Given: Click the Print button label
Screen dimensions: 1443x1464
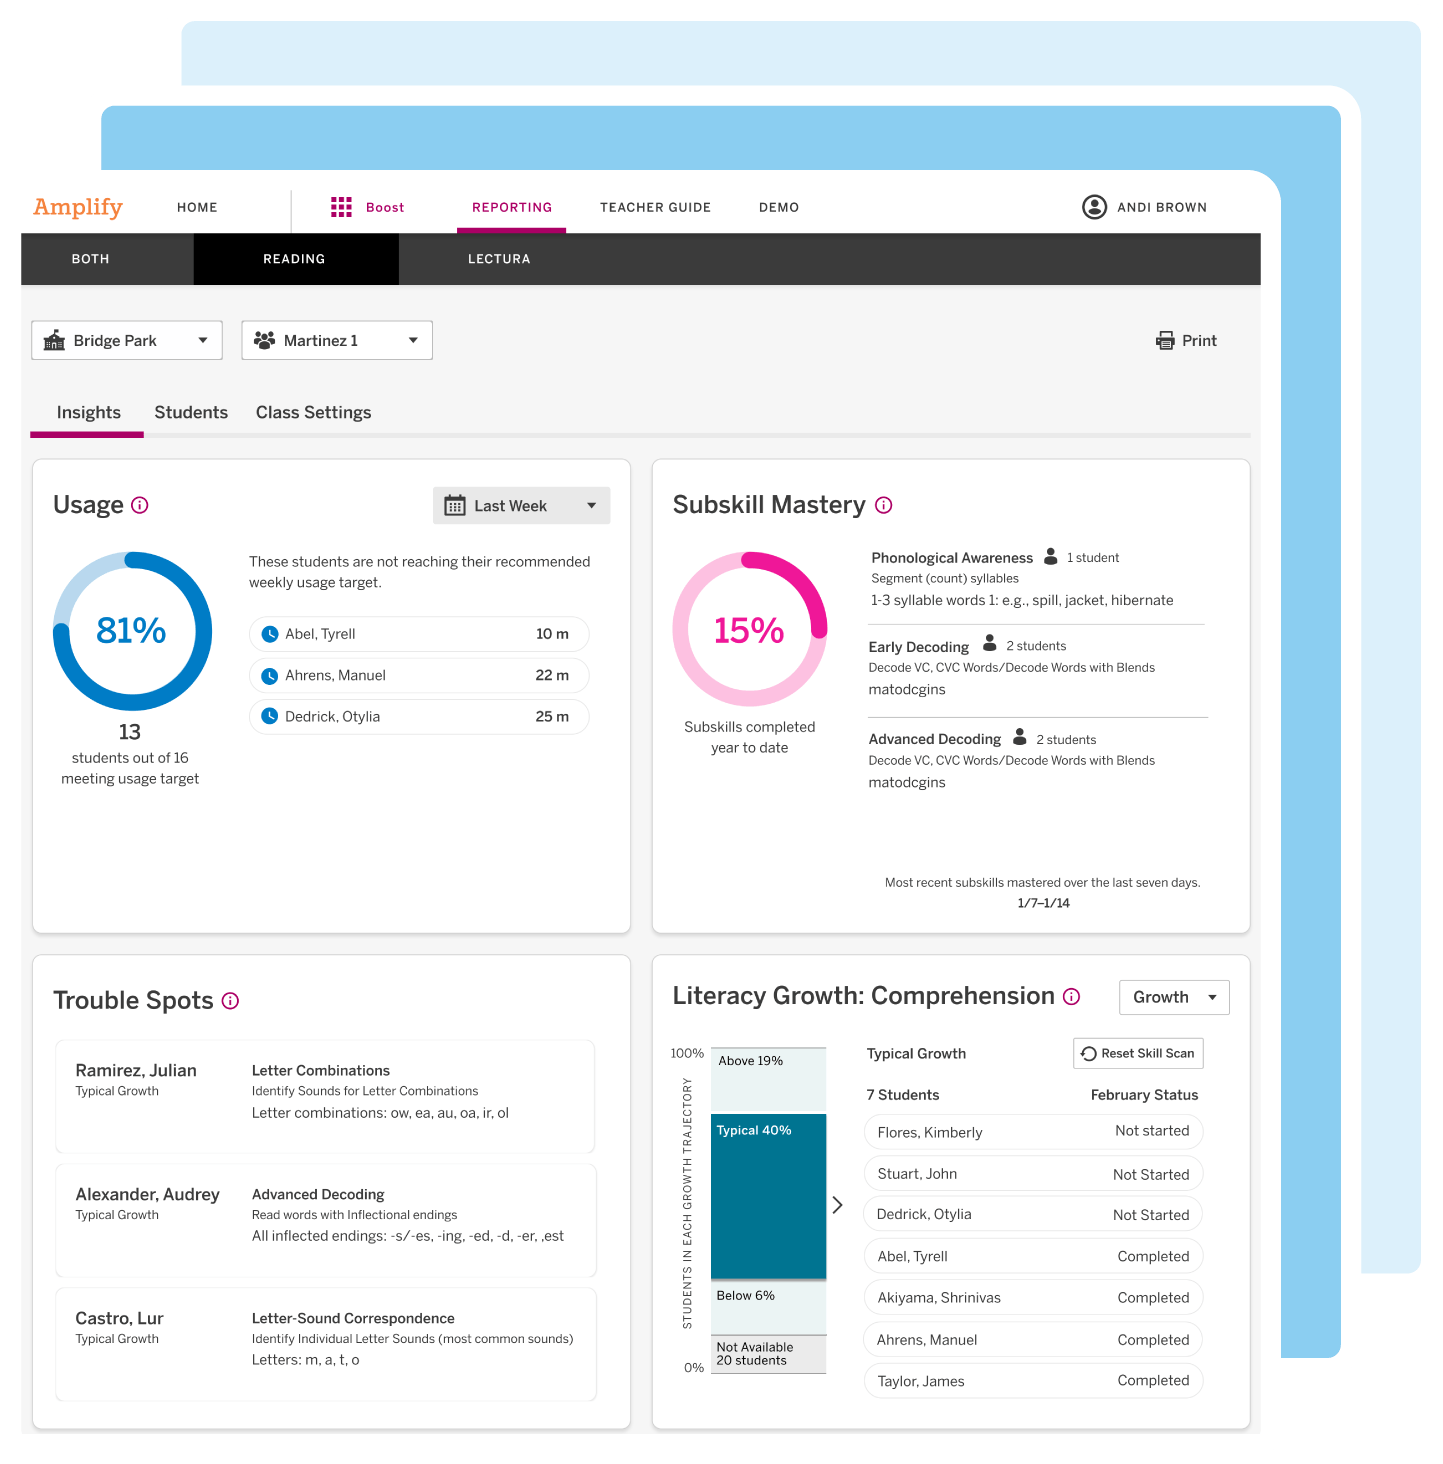Looking at the screenshot, I should pyautogui.click(x=1199, y=341).
